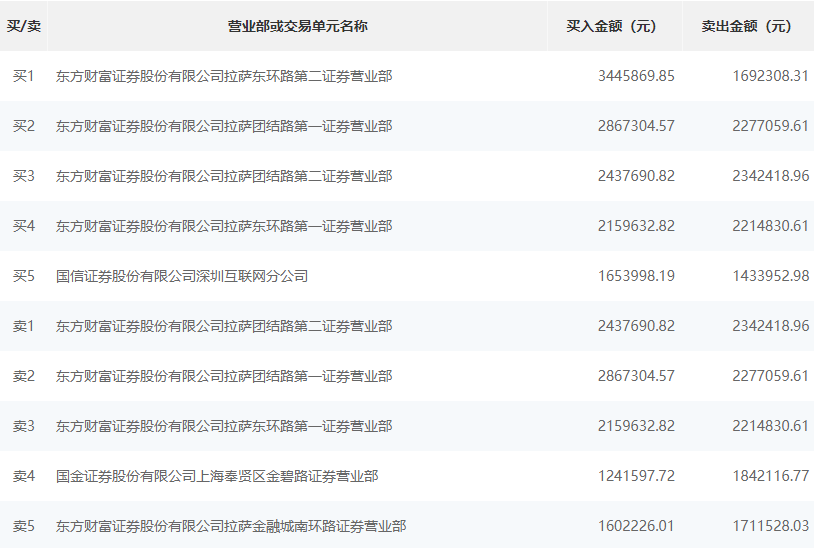Click buy amount 1602226.01

pyautogui.click(x=636, y=526)
